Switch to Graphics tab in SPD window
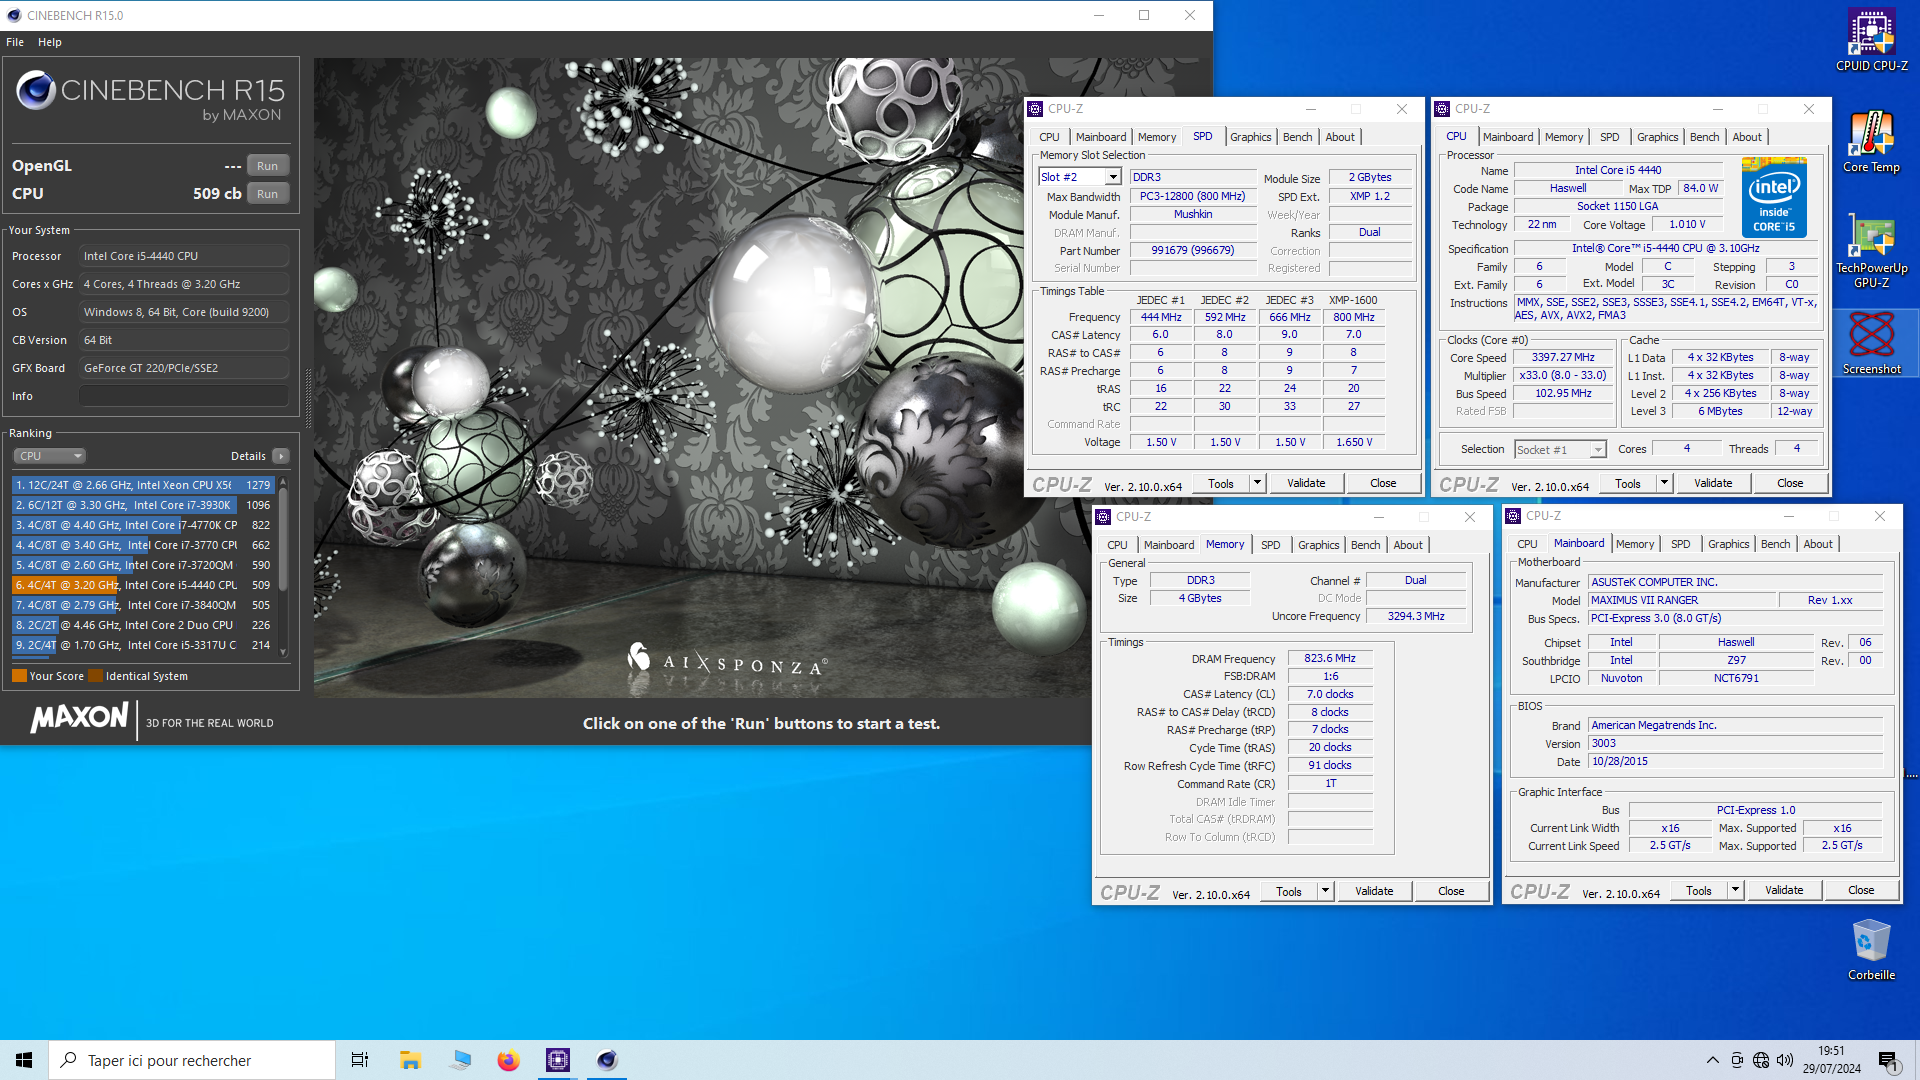 (1250, 137)
